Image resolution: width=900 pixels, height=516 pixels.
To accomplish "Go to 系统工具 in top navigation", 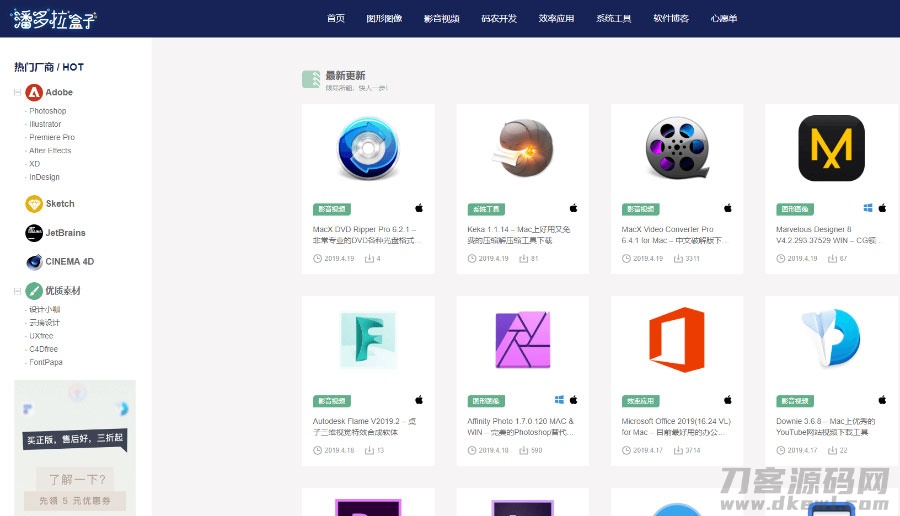I will (613, 18).
